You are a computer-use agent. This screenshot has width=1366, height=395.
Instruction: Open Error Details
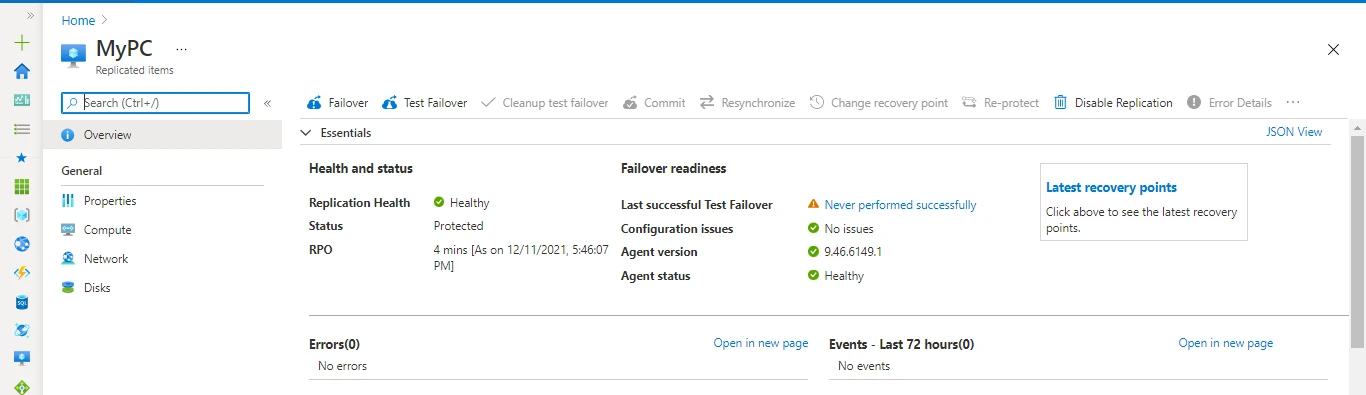point(1229,103)
